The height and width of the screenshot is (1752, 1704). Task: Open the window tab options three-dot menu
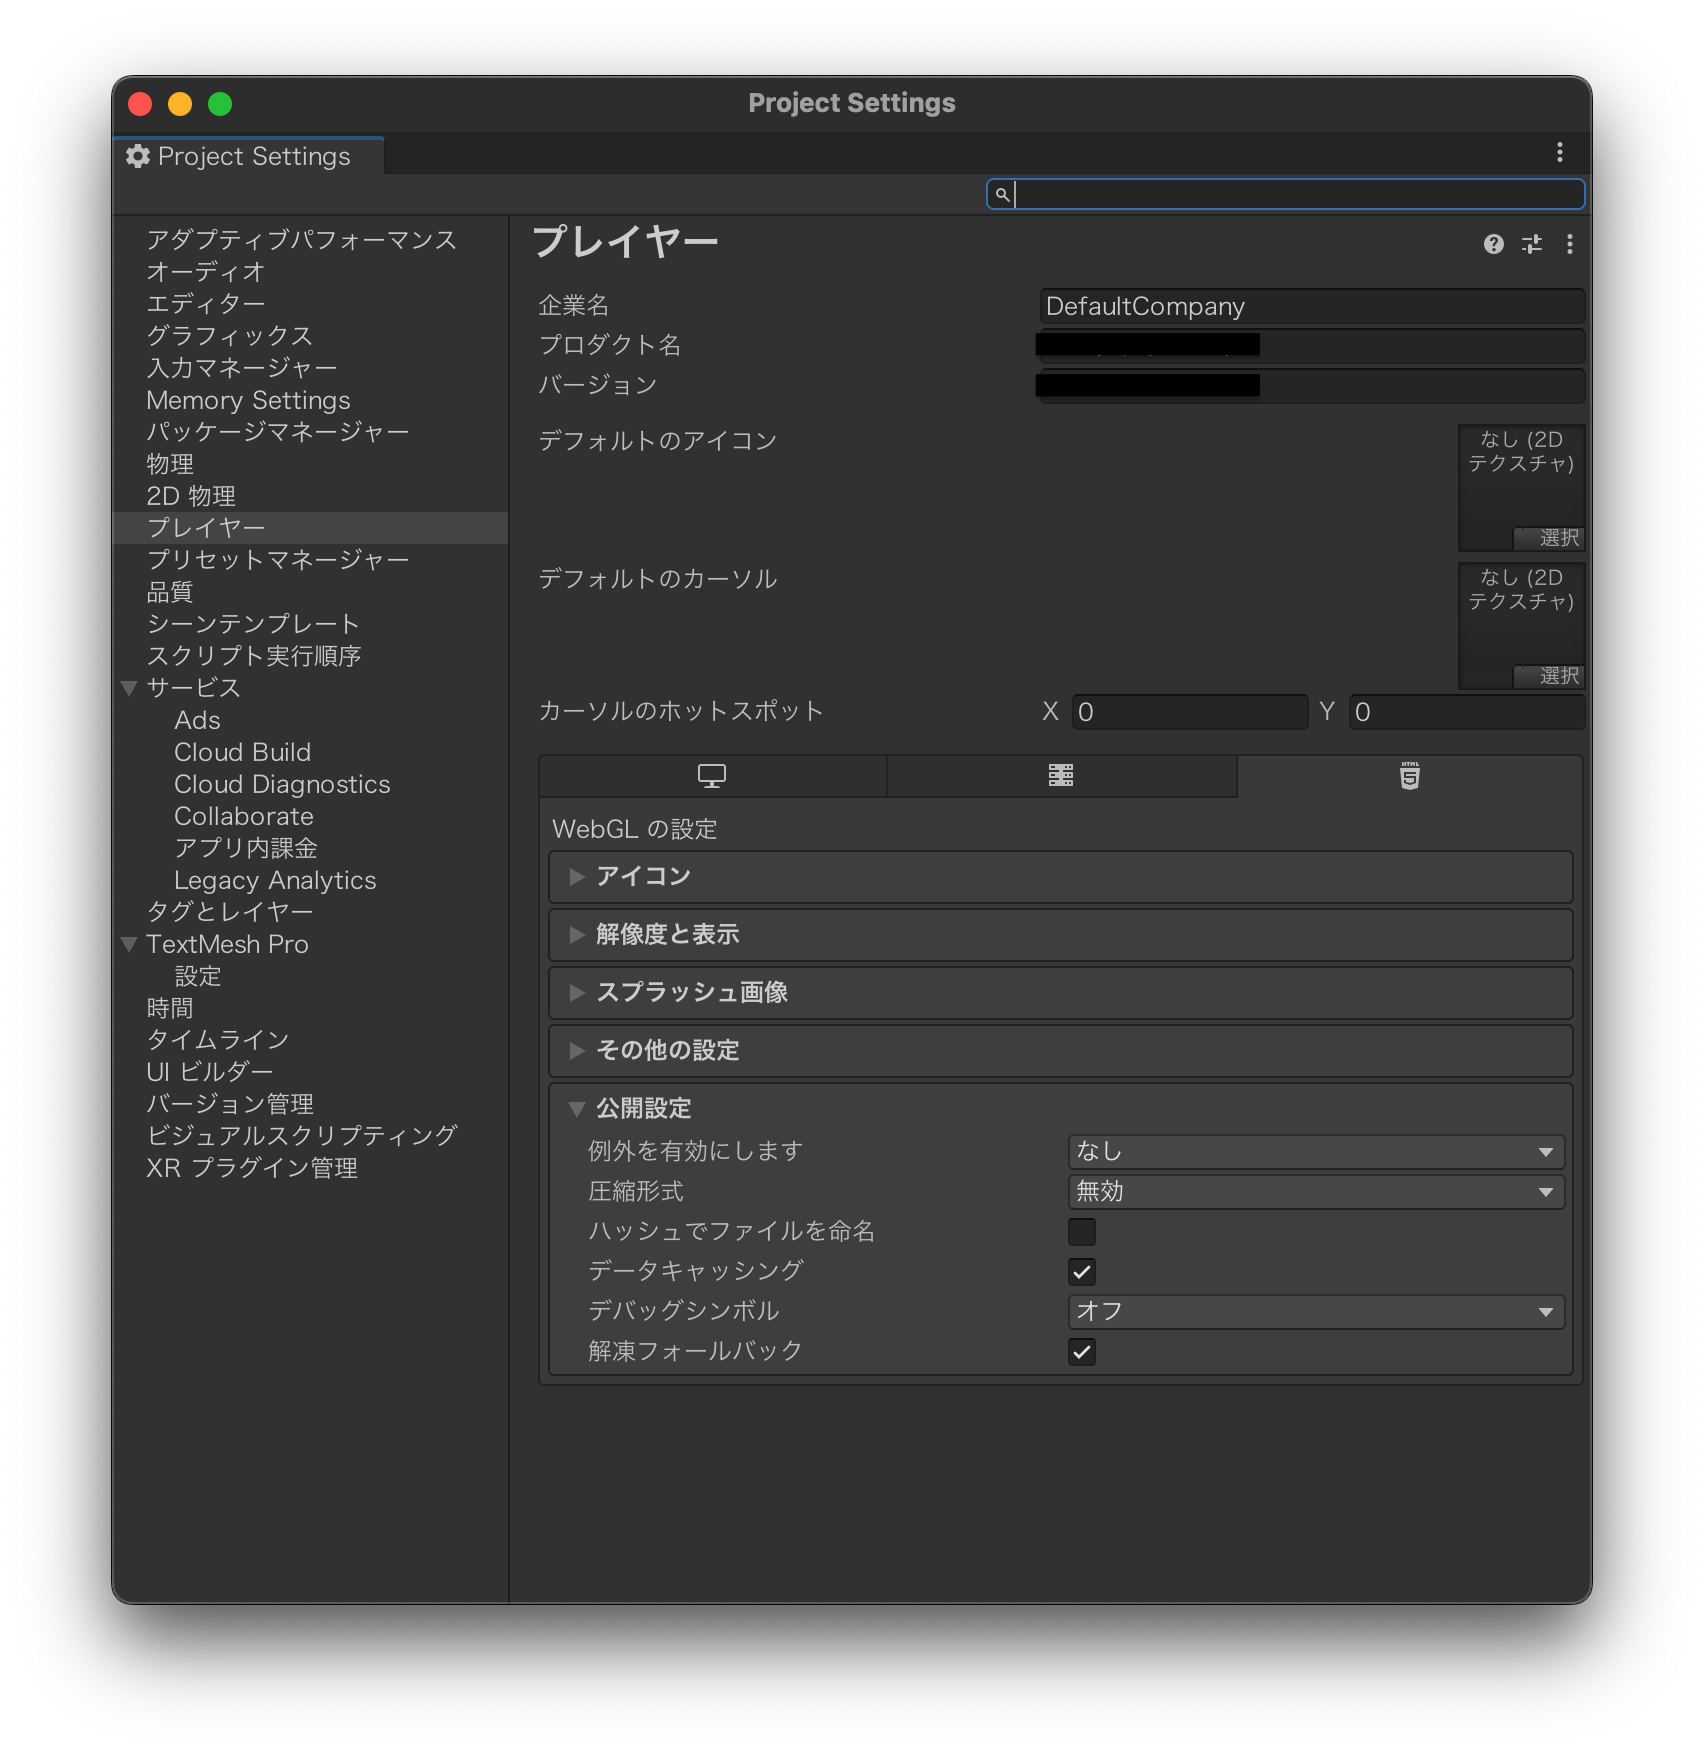pyautogui.click(x=1559, y=152)
